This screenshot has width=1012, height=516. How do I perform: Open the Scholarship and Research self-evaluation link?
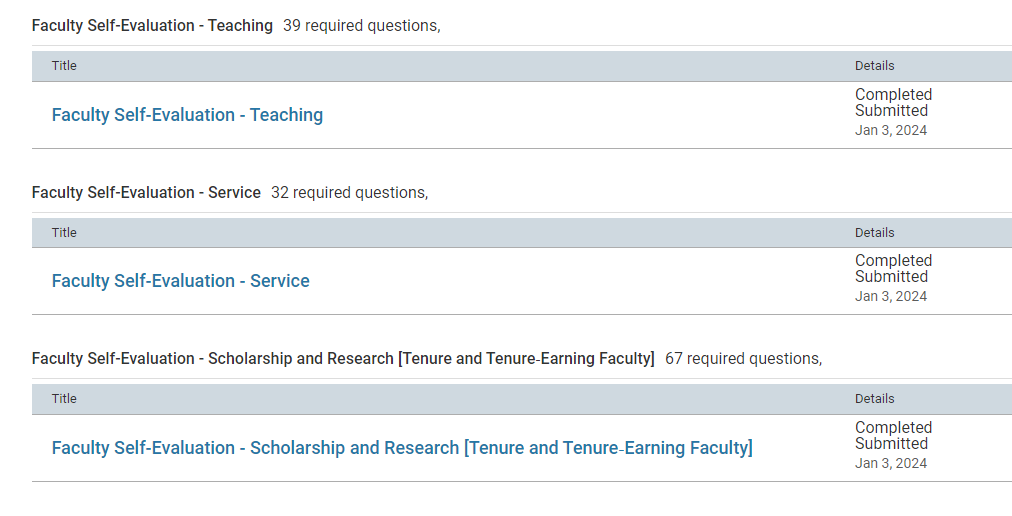(401, 448)
